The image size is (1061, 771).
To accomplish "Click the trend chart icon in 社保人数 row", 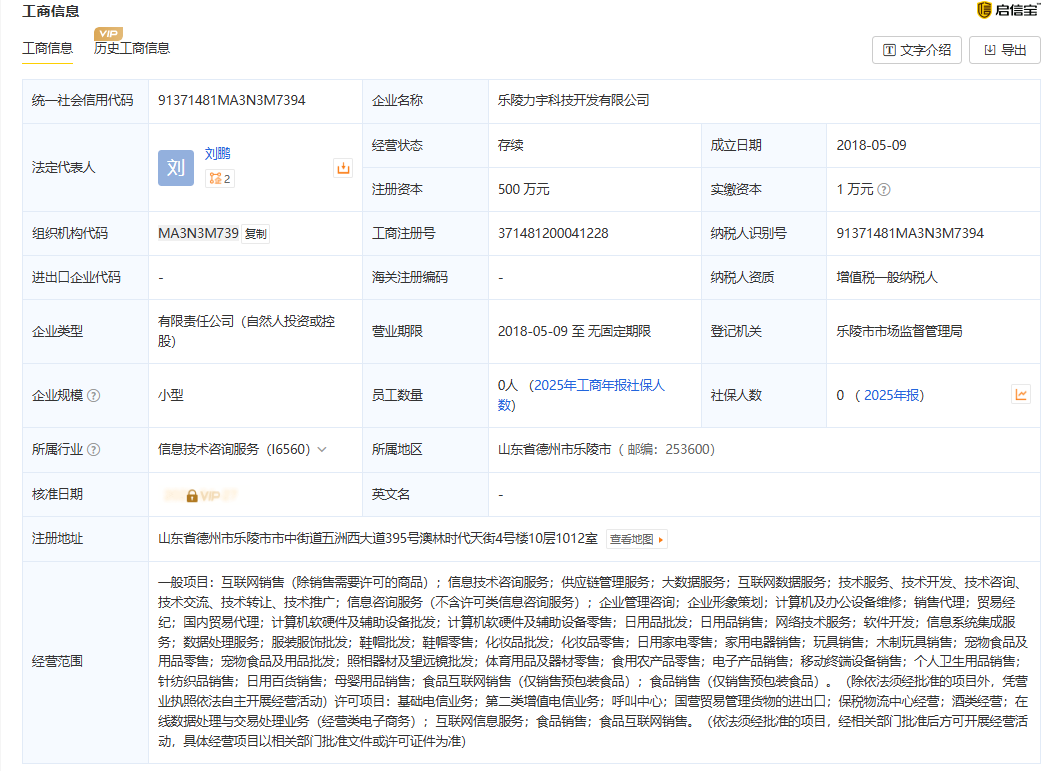I will tap(1021, 394).
